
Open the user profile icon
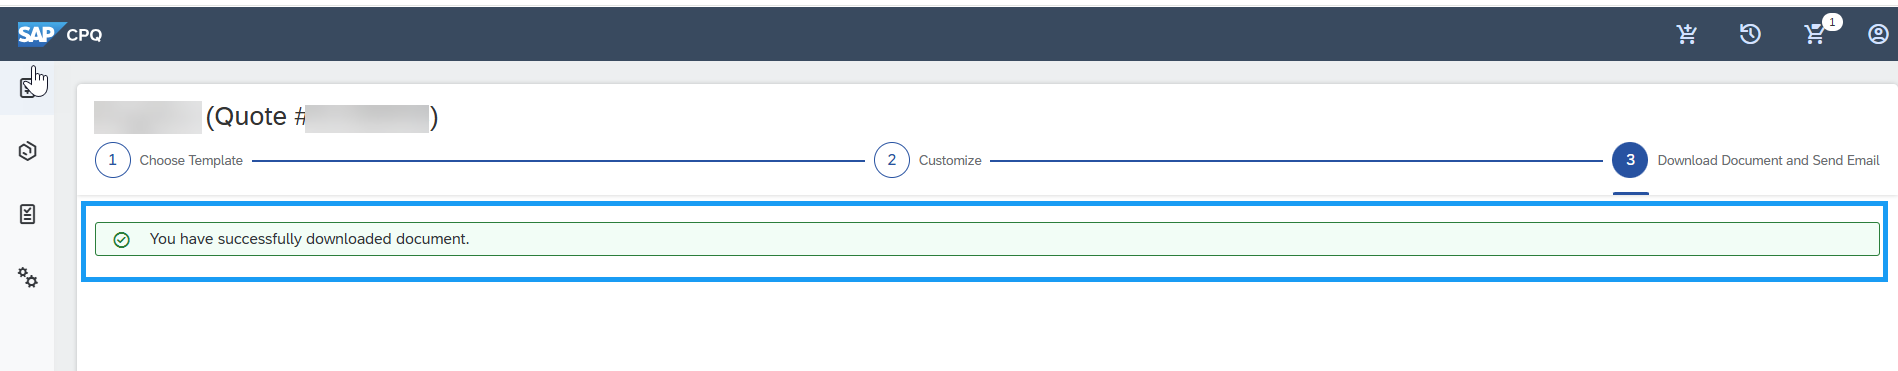1878,34
